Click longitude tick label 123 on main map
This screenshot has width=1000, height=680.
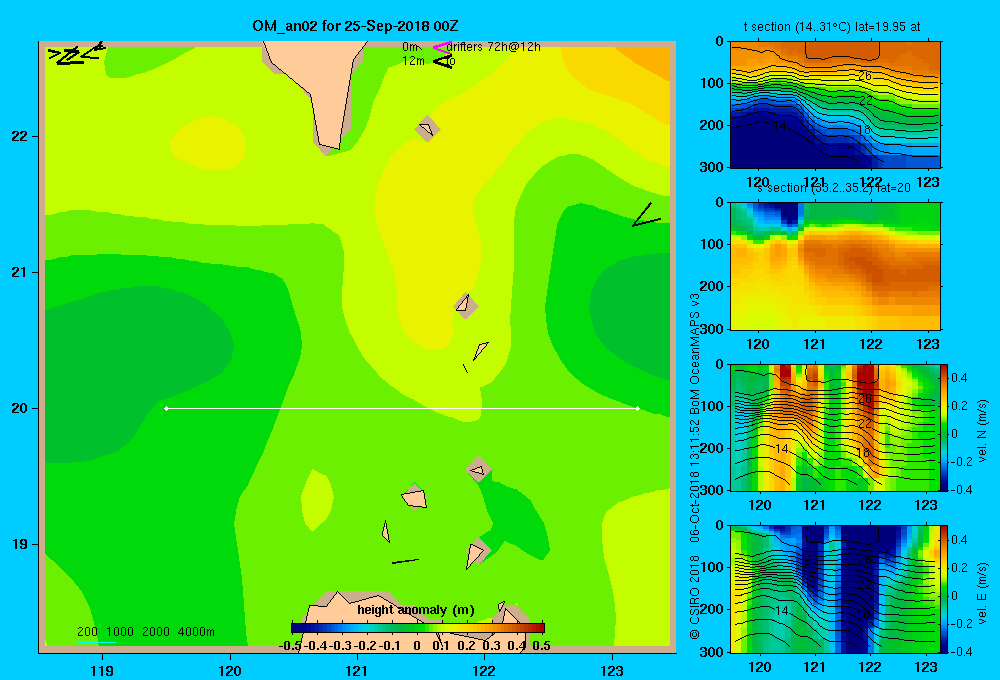[612, 670]
